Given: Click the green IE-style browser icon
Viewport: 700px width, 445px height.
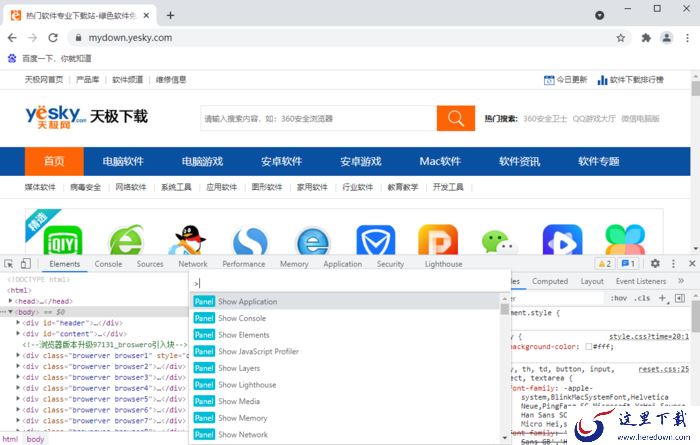Looking at the screenshot, I should [x=126, y=240].
